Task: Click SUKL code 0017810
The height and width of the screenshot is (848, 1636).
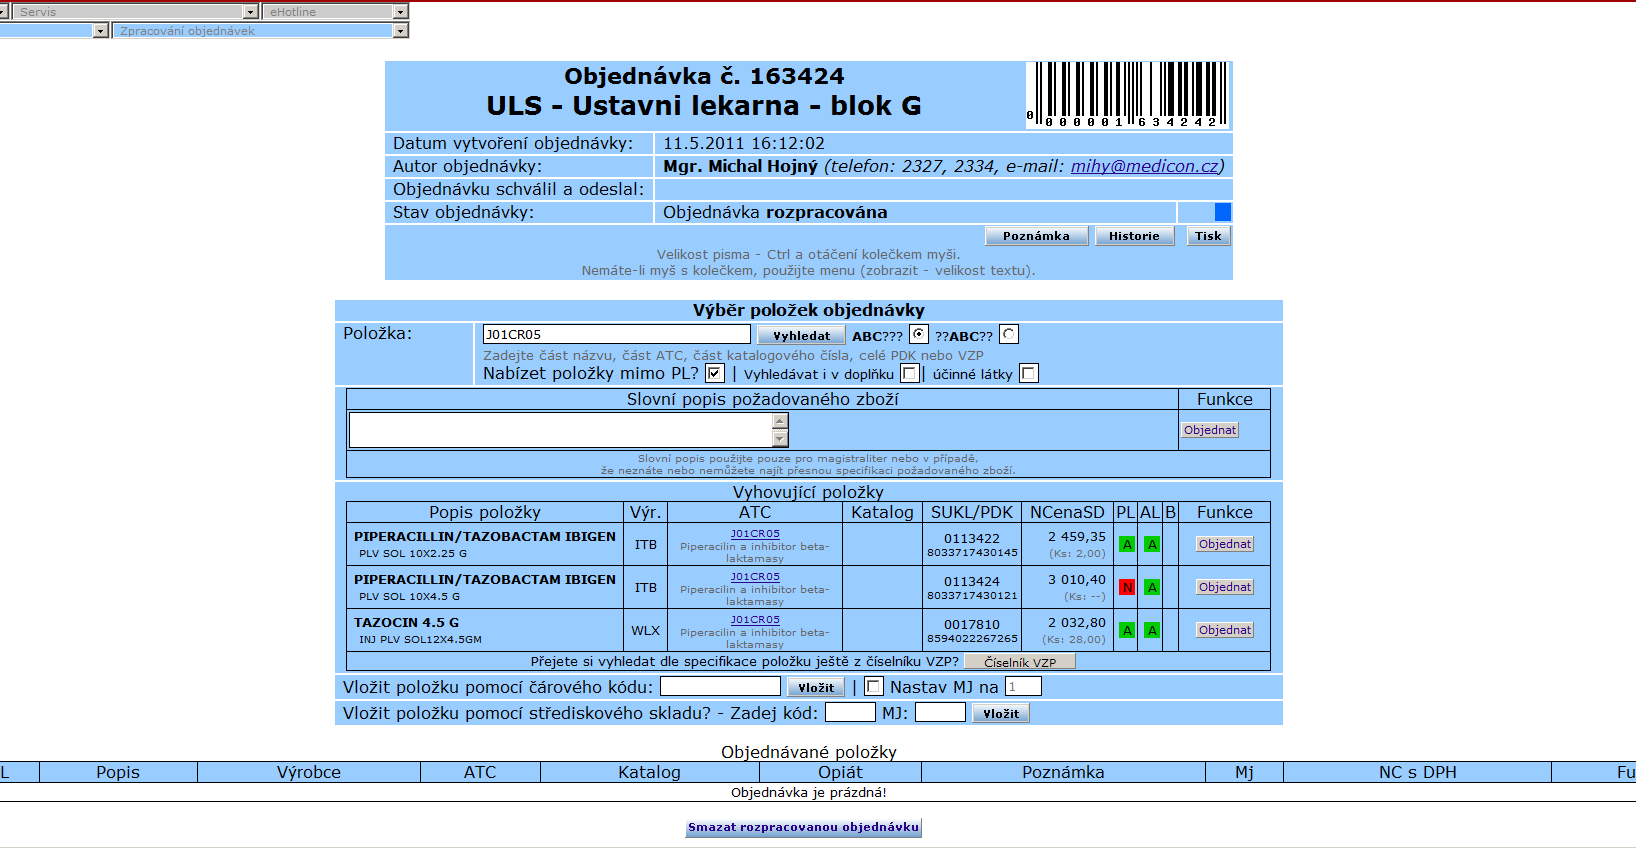Action: pos(972,624)
